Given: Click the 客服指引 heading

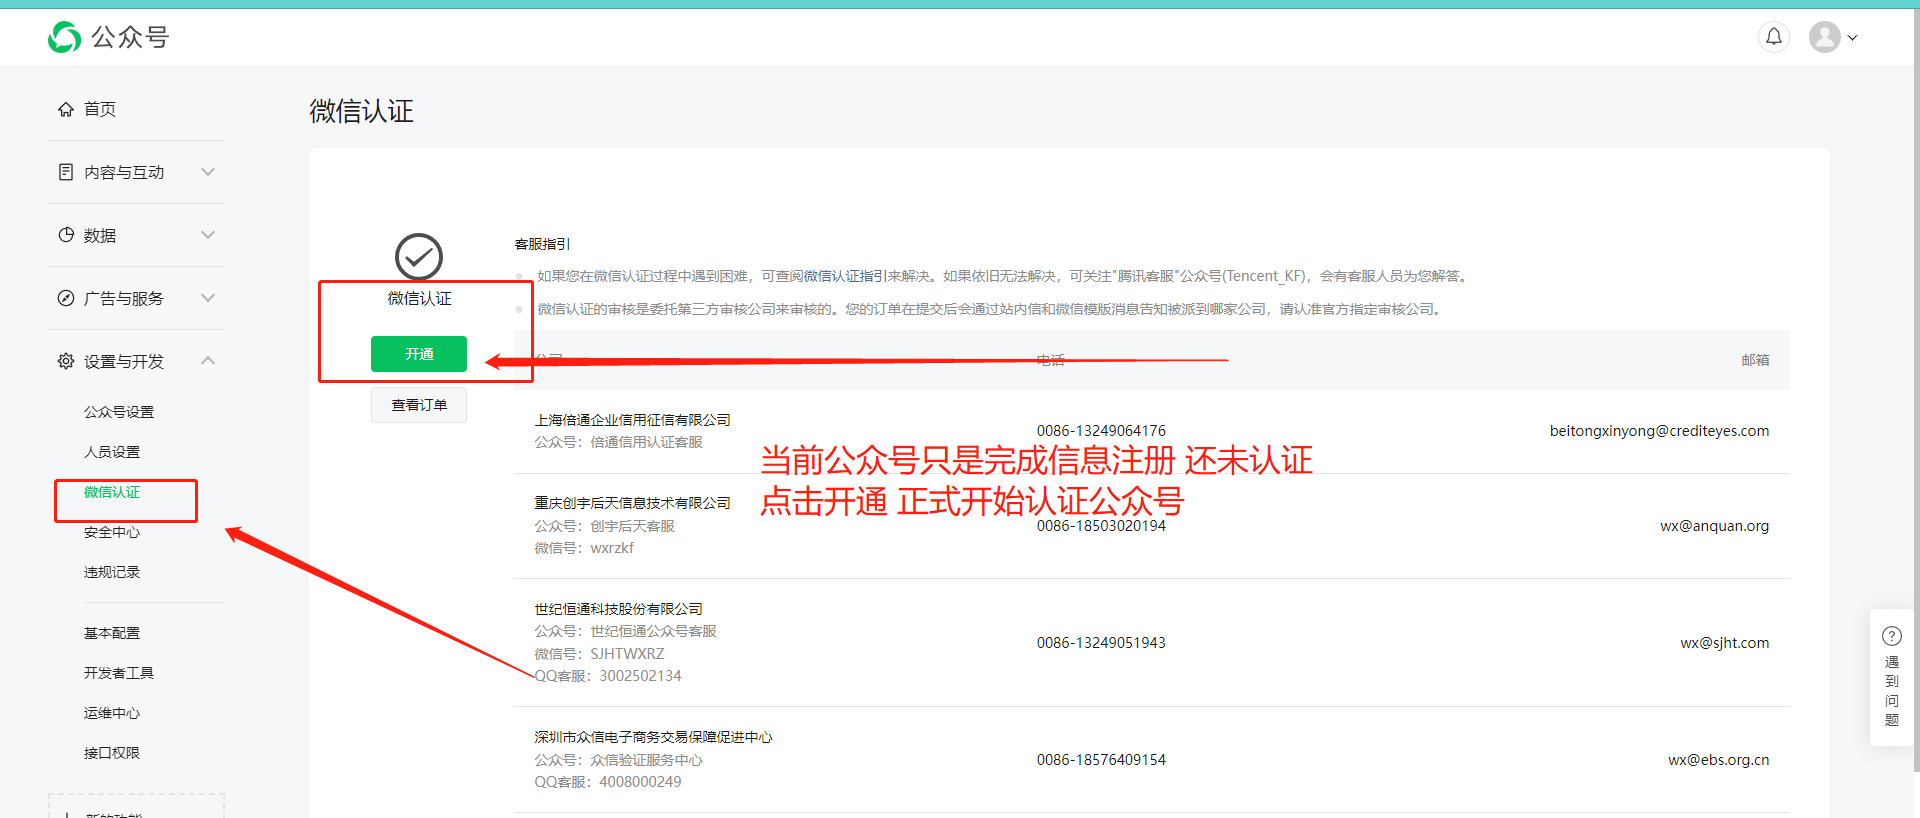Looking at the screenshot, I should pos(542,244).
